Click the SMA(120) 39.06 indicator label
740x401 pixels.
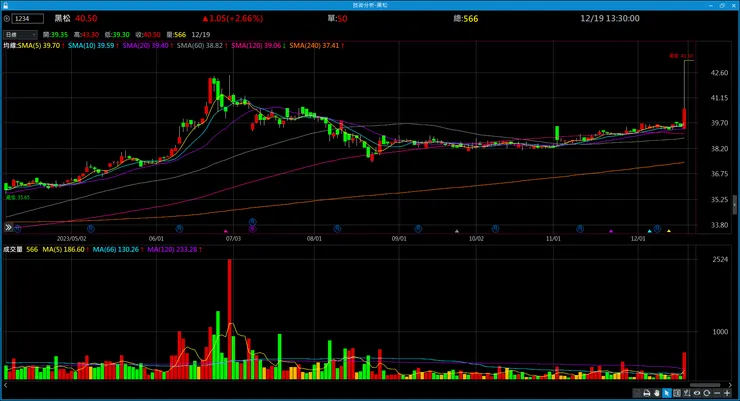[256, 46]
